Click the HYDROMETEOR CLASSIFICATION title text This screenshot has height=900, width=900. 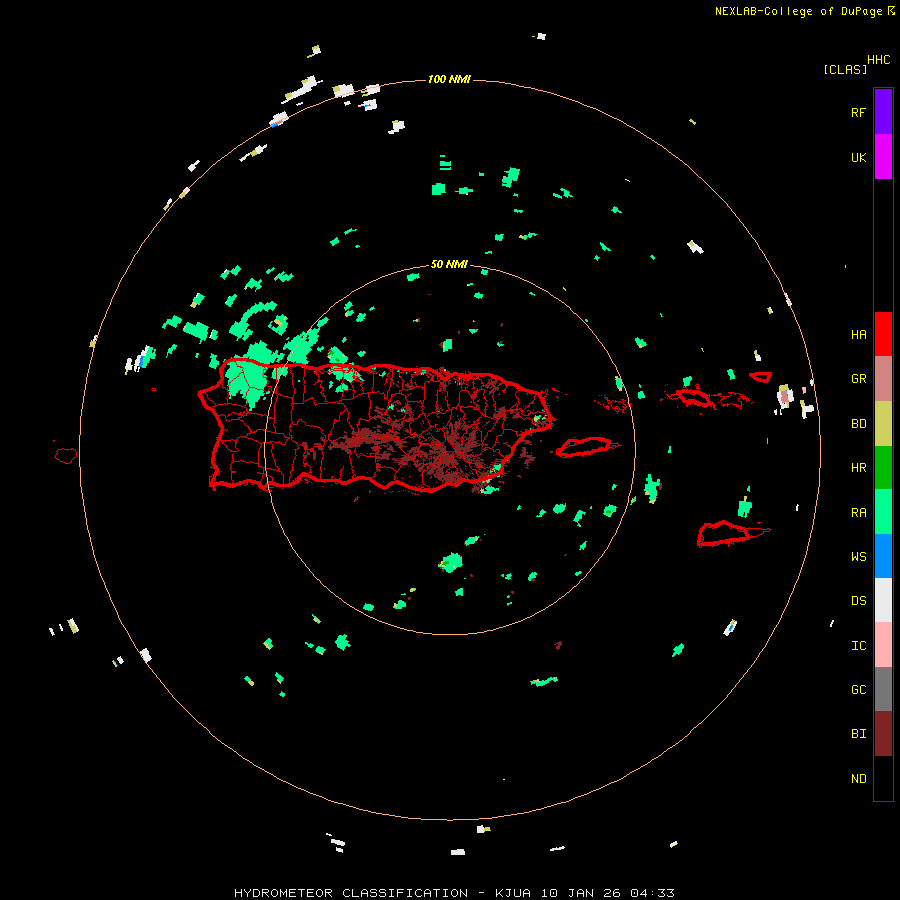[351, 893]
